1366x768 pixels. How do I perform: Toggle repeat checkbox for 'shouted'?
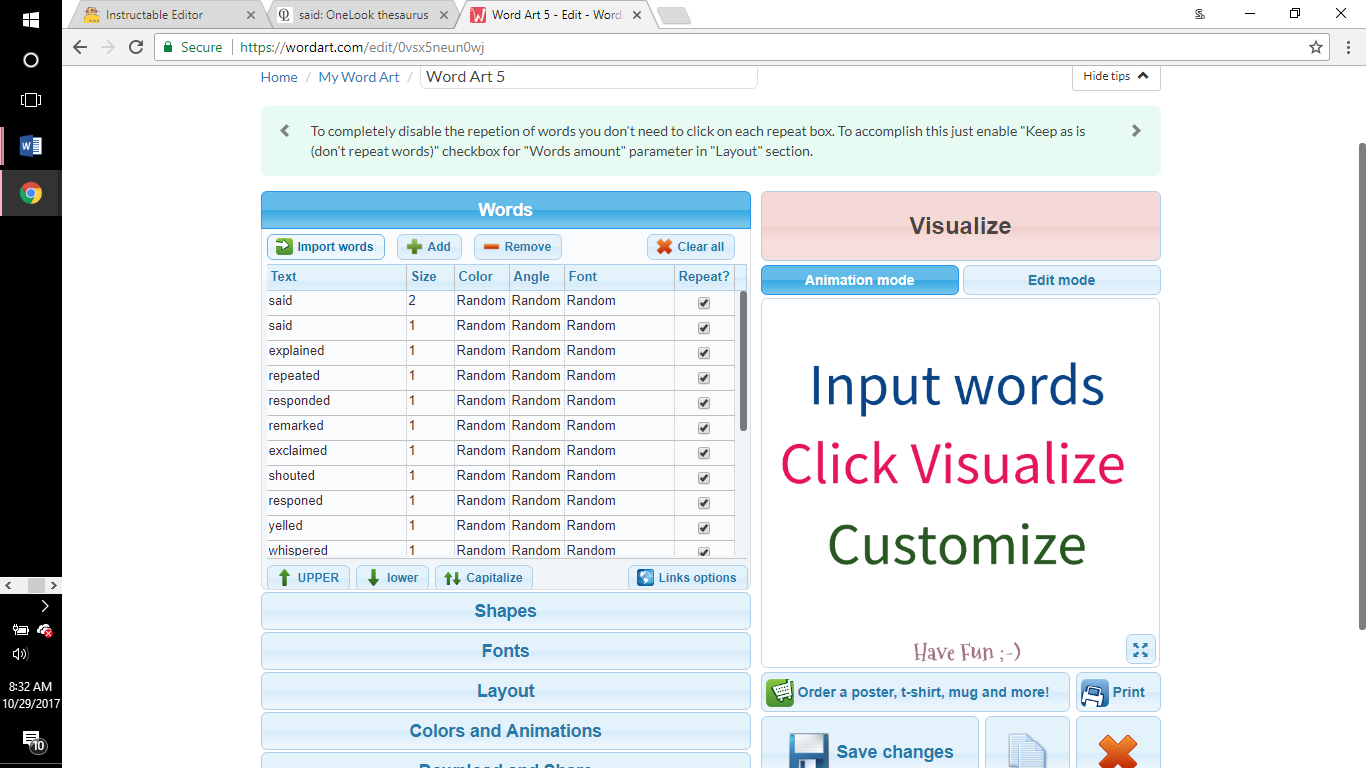(x=704, y=478)
